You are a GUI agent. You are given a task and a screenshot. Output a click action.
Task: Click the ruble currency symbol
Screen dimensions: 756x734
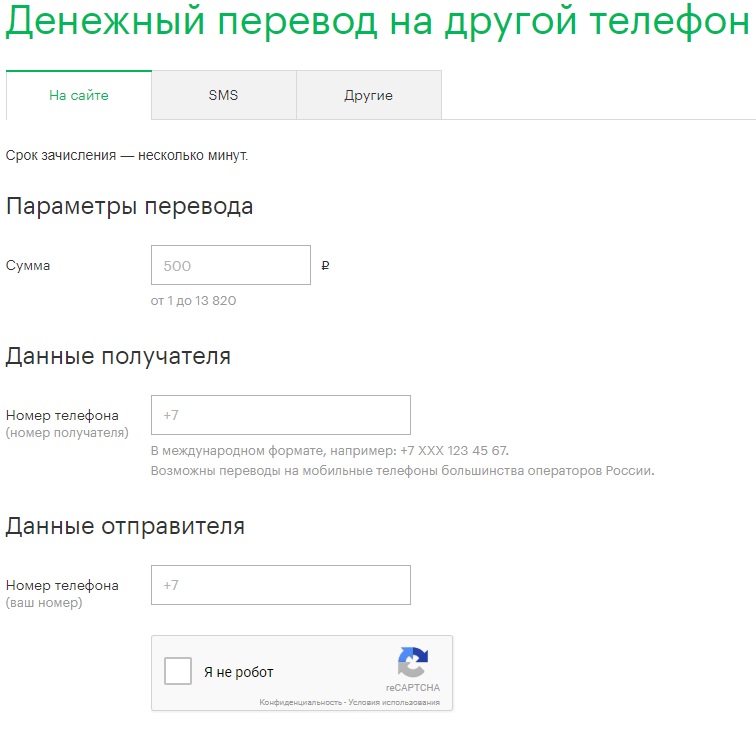(326, 266)
